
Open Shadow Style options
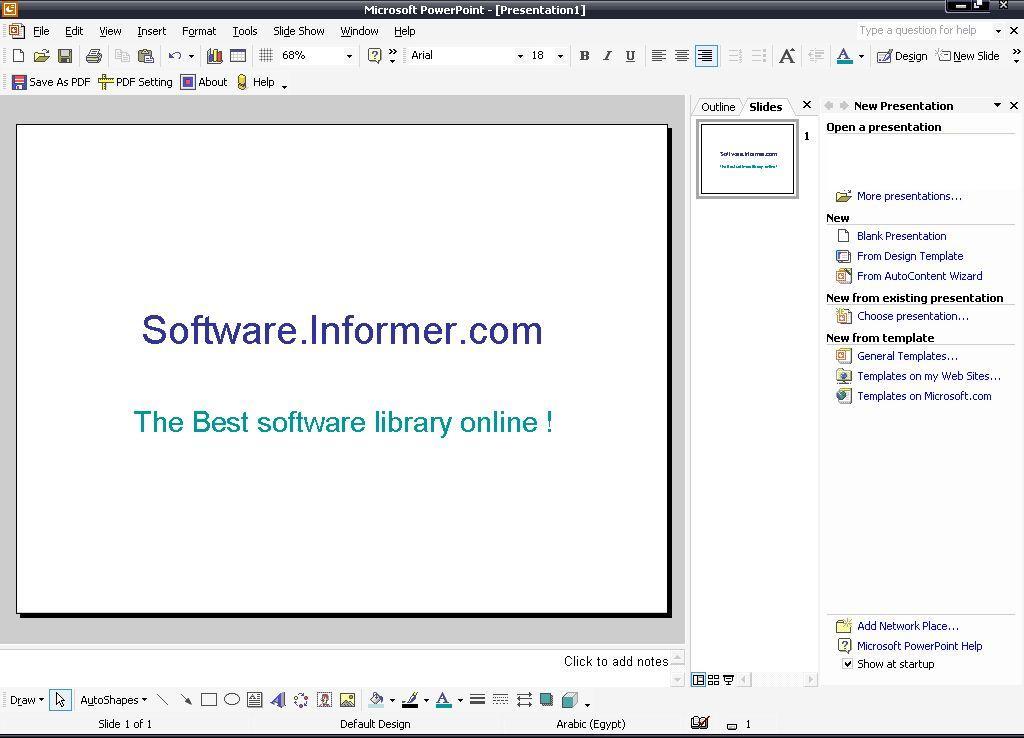[547, 700]
